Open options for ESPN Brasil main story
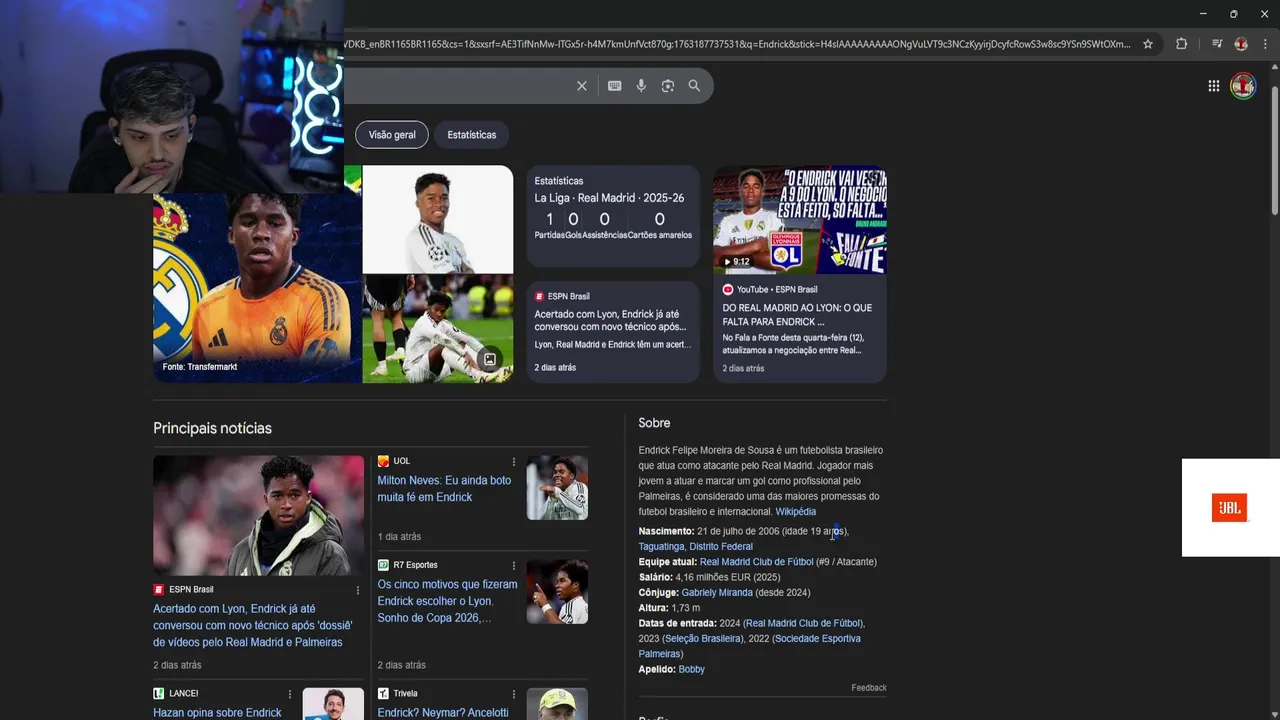The image size is (1280, 720). click(358, 590)
